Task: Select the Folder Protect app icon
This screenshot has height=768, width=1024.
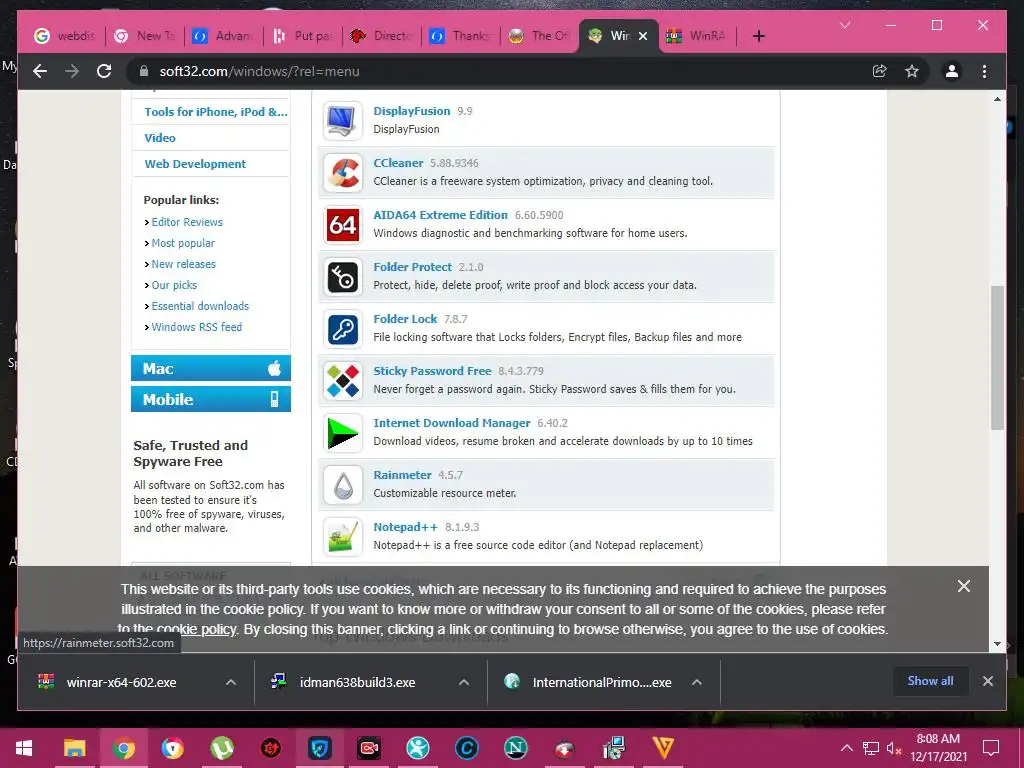Action: click(342, 277)
